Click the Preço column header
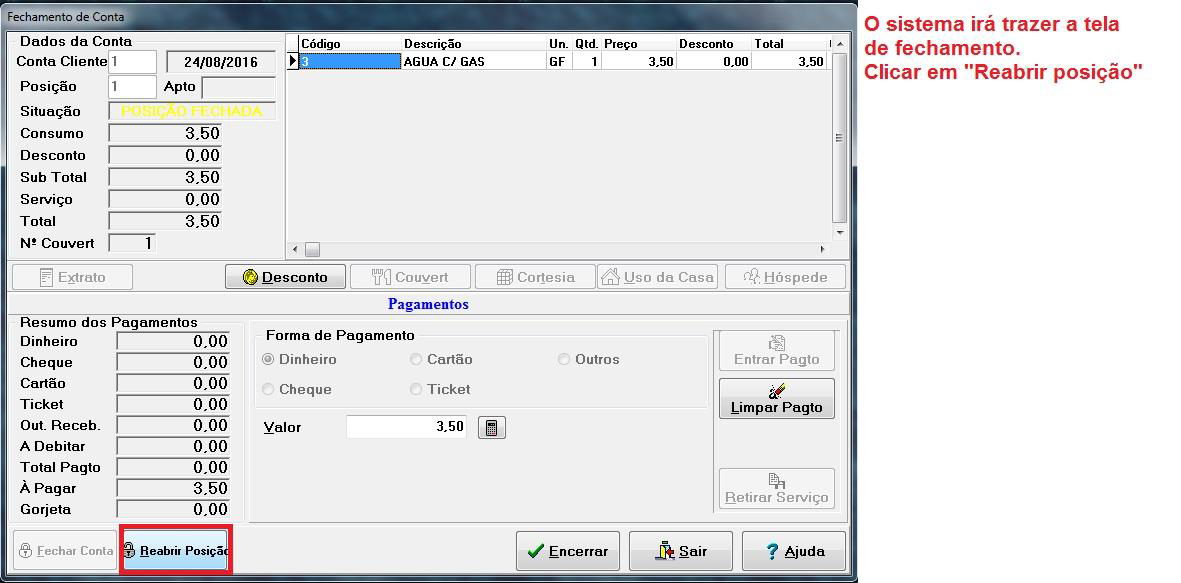Screen dimensions: 1181x583 point(639,44)
